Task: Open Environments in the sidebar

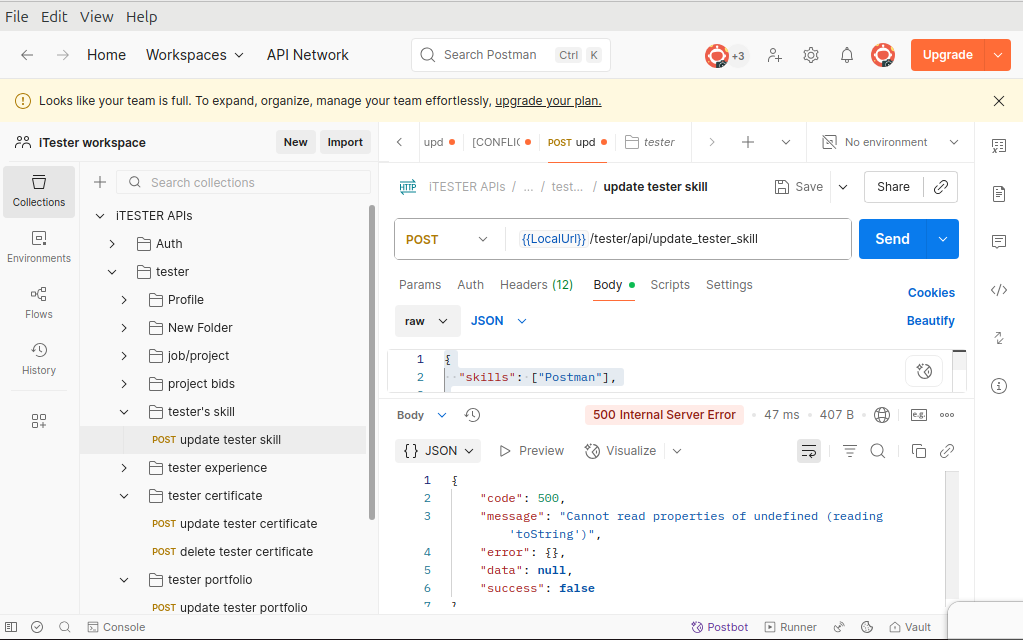Action: 39,246
